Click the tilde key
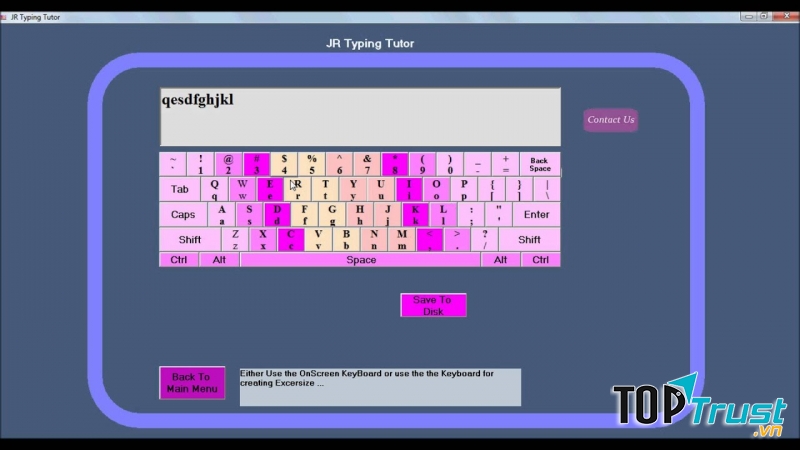The image size is (800, 450). coord(173,164)
